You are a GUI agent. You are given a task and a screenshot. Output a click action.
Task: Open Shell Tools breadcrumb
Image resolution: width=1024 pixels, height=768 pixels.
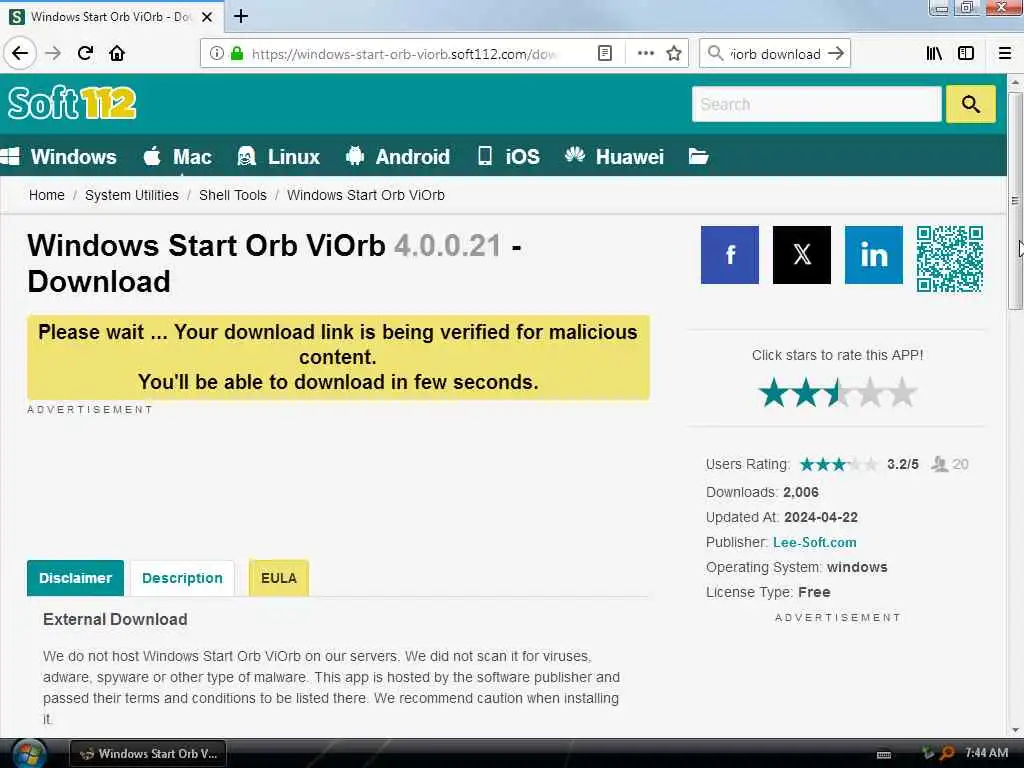pos(232,195)
